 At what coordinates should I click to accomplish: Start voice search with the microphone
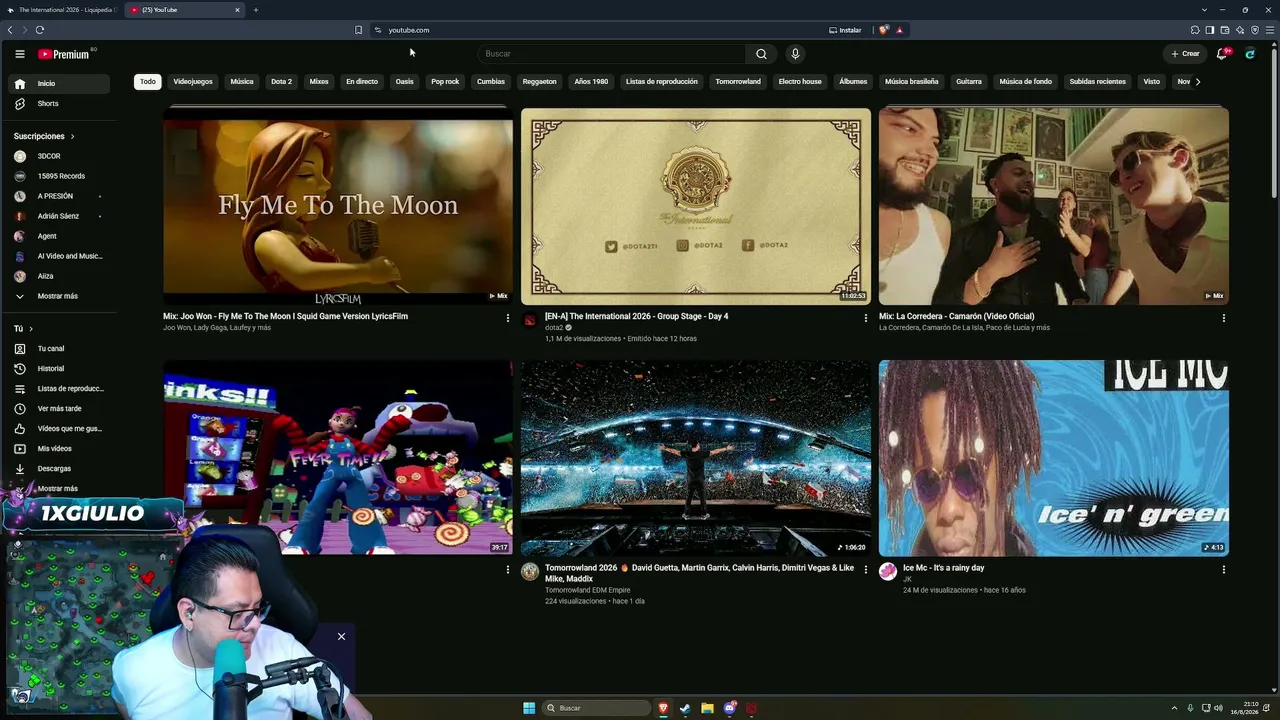click(795, 54)
